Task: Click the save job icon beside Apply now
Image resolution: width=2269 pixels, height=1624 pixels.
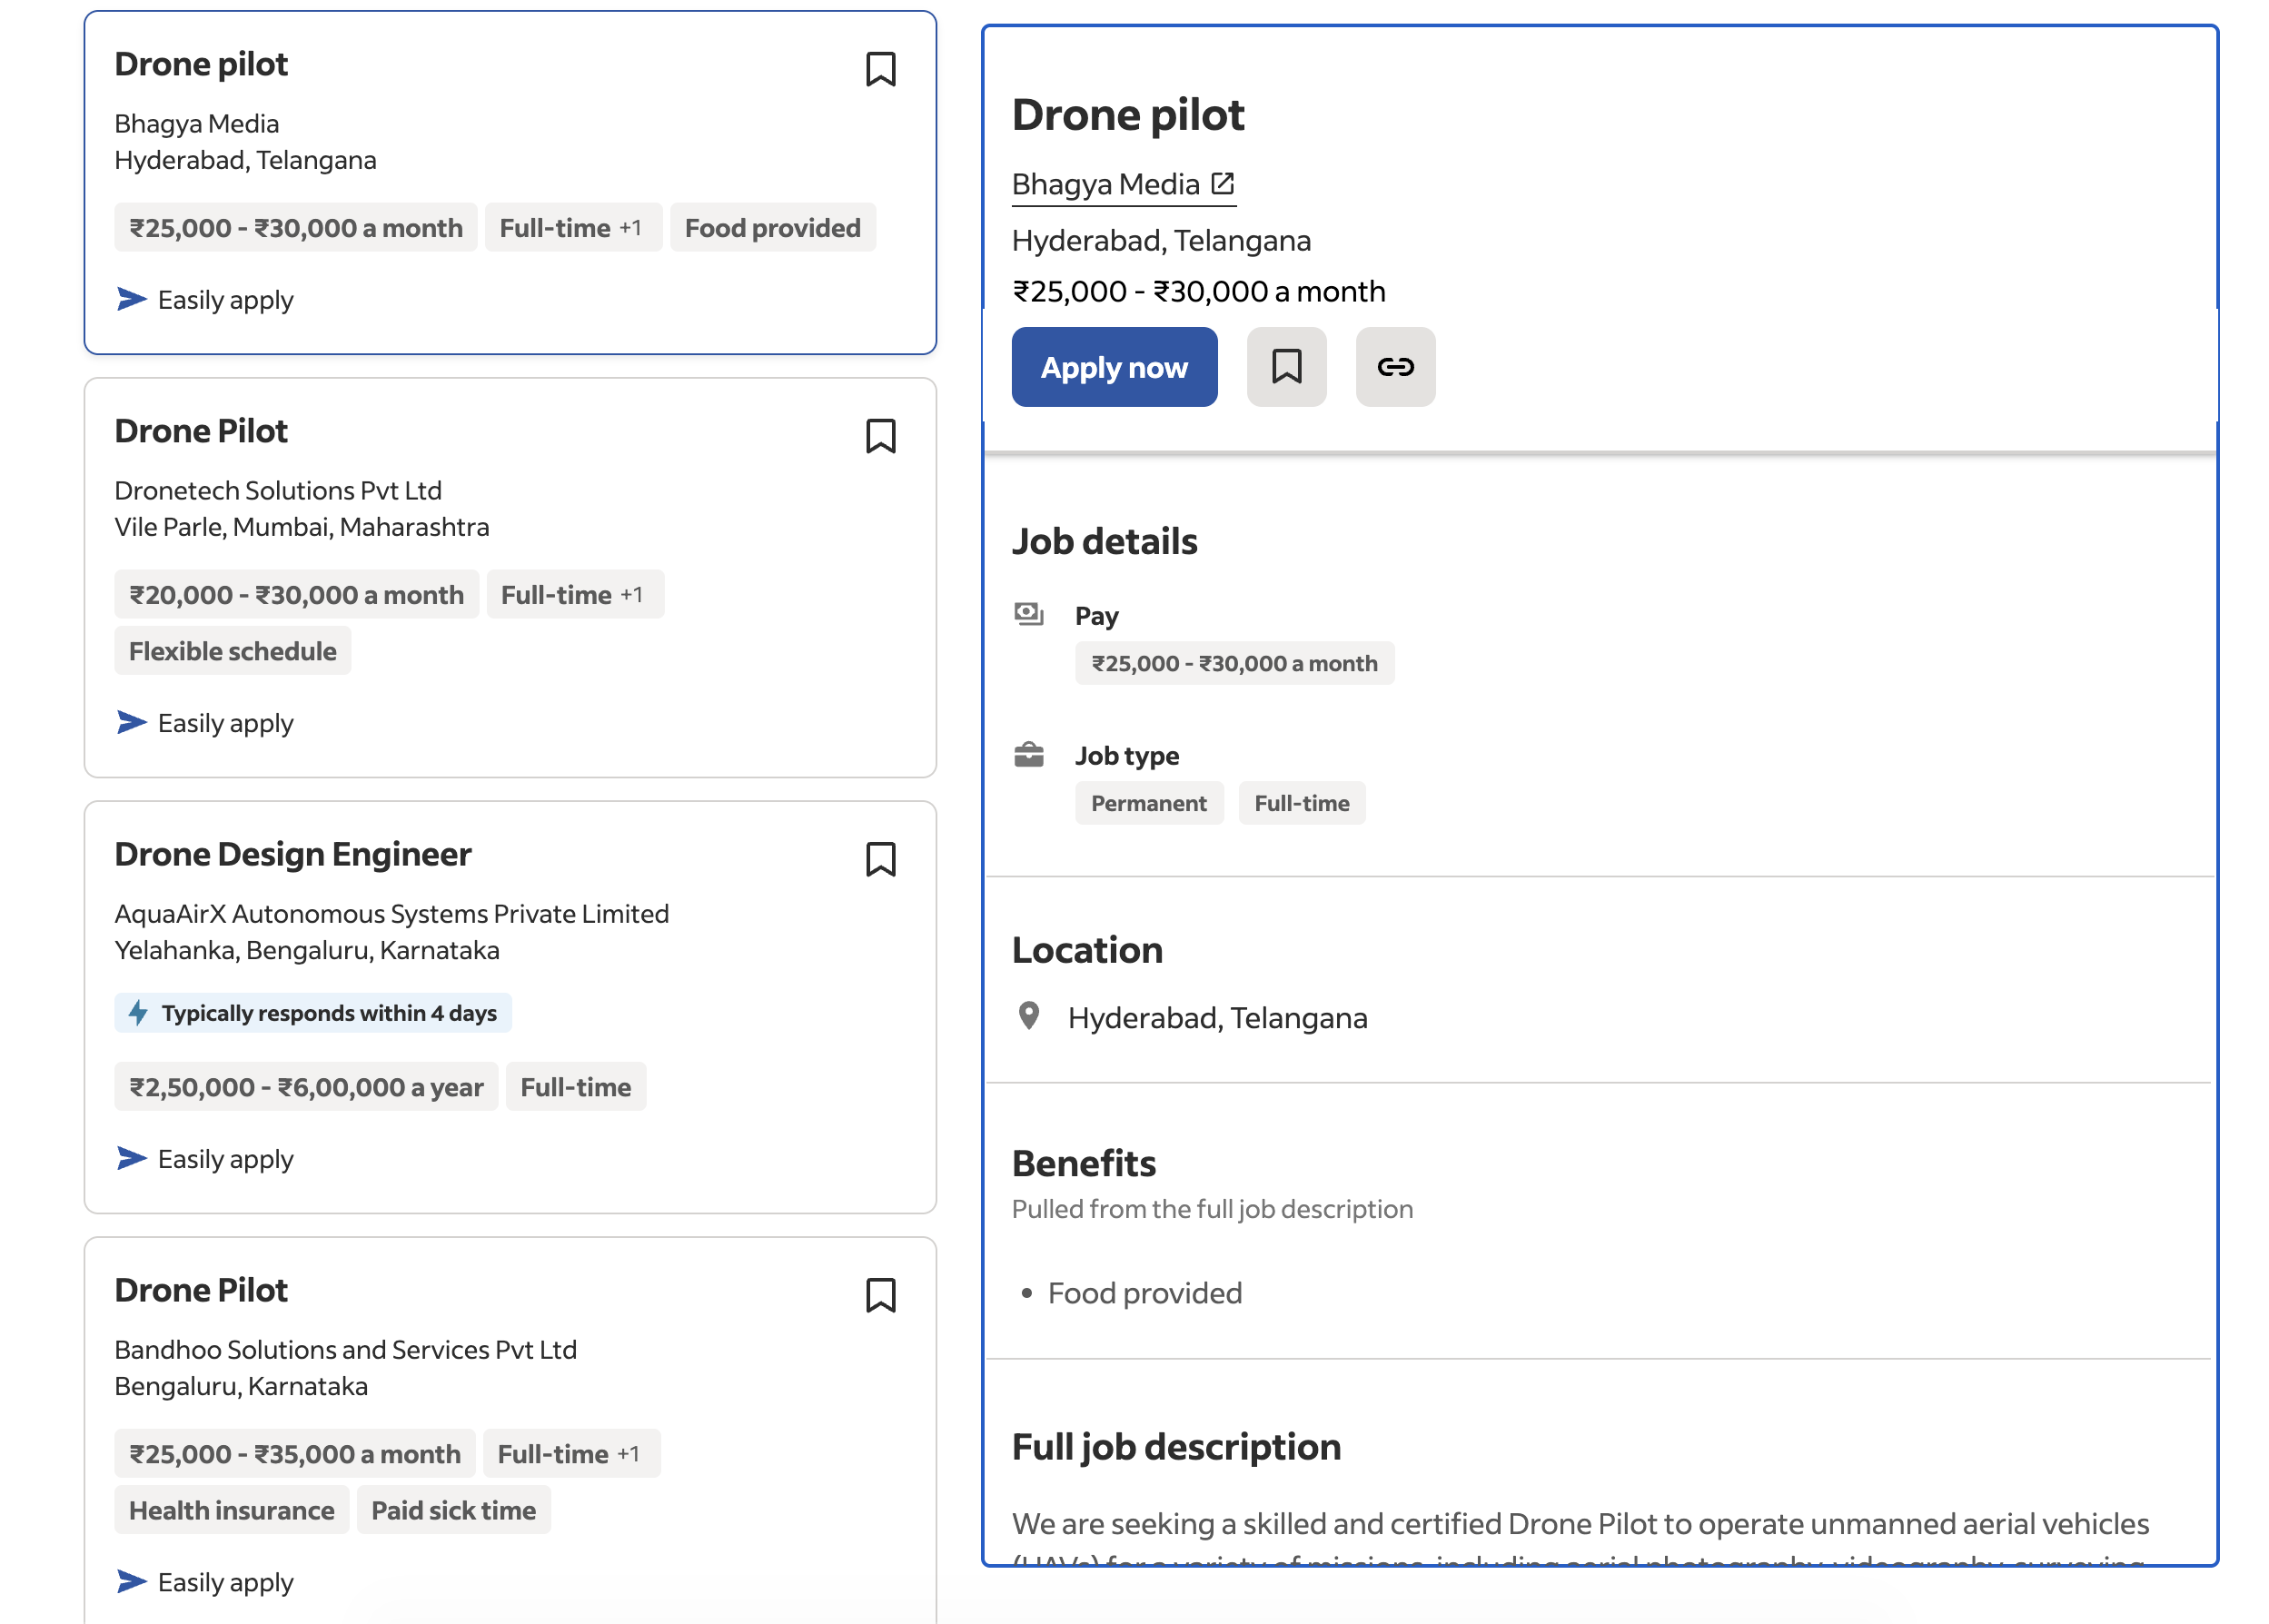Action: (x=1285, y=367)
